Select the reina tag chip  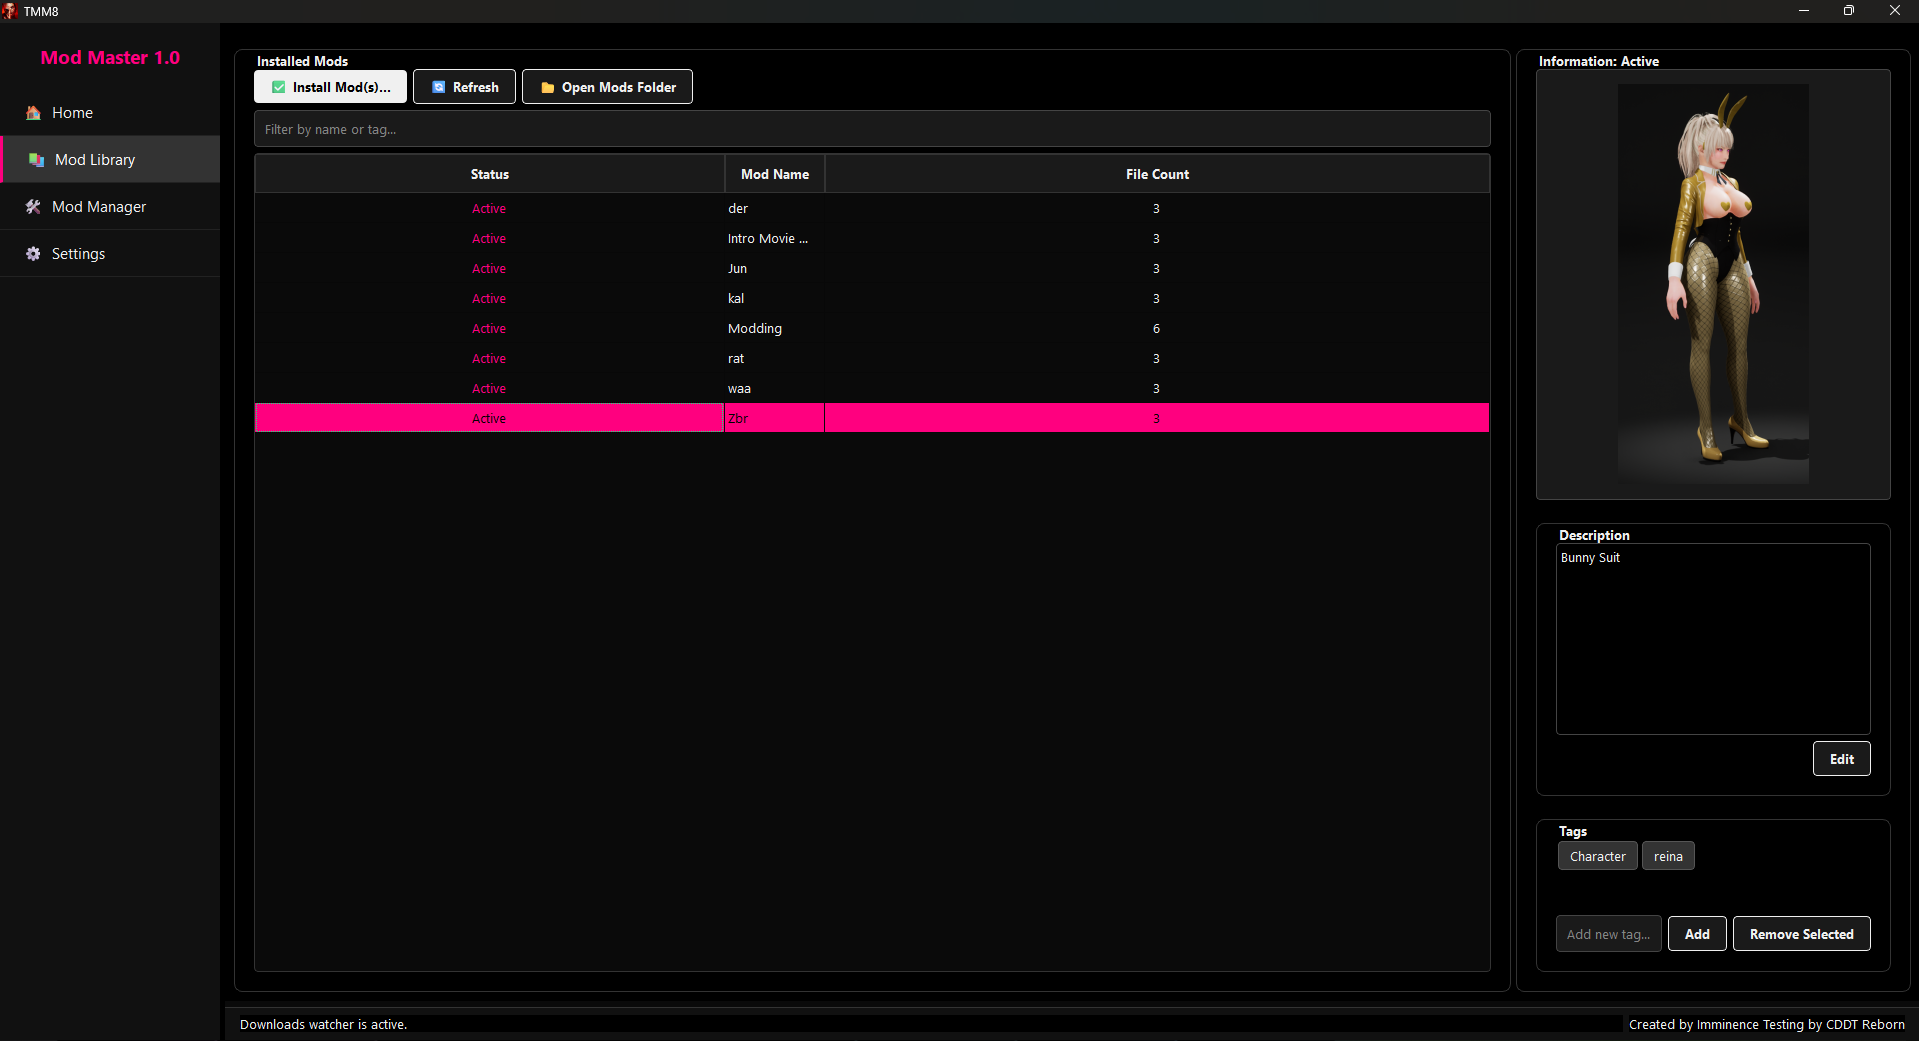[1667, 856]
